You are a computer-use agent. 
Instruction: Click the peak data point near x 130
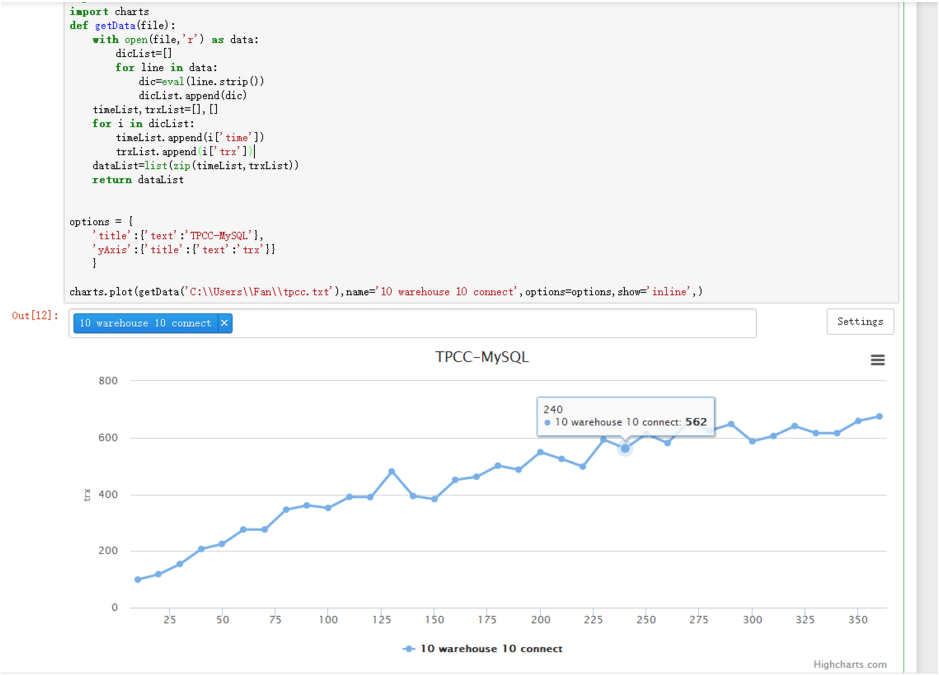[x=392, y=472]
